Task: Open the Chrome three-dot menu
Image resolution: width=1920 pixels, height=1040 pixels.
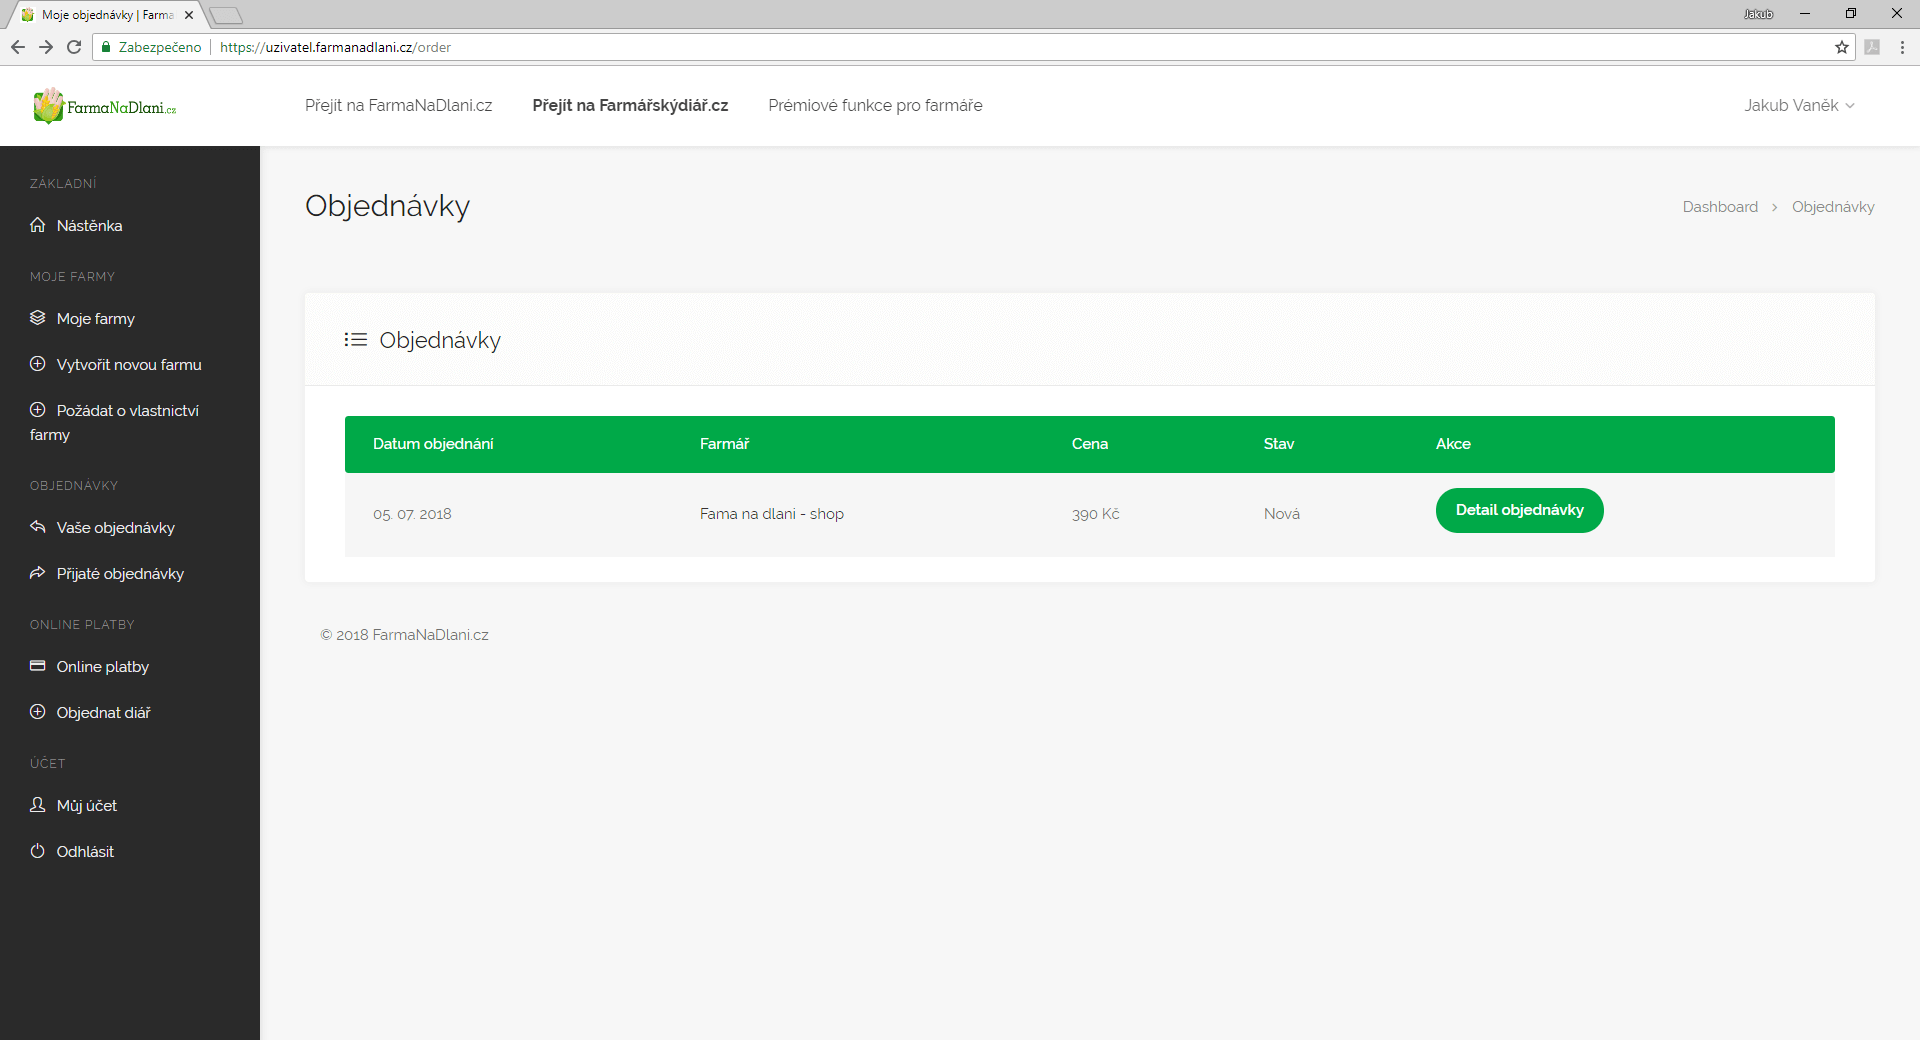Action: (1902, 47)
